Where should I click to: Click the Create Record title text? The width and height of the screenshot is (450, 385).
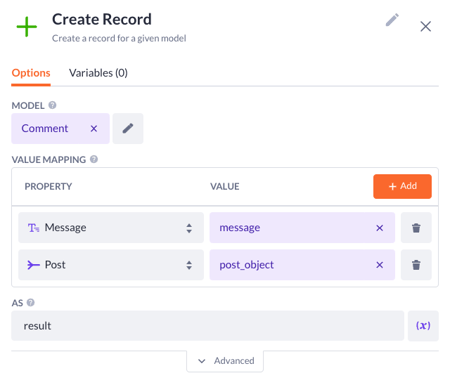pos(102,19)
